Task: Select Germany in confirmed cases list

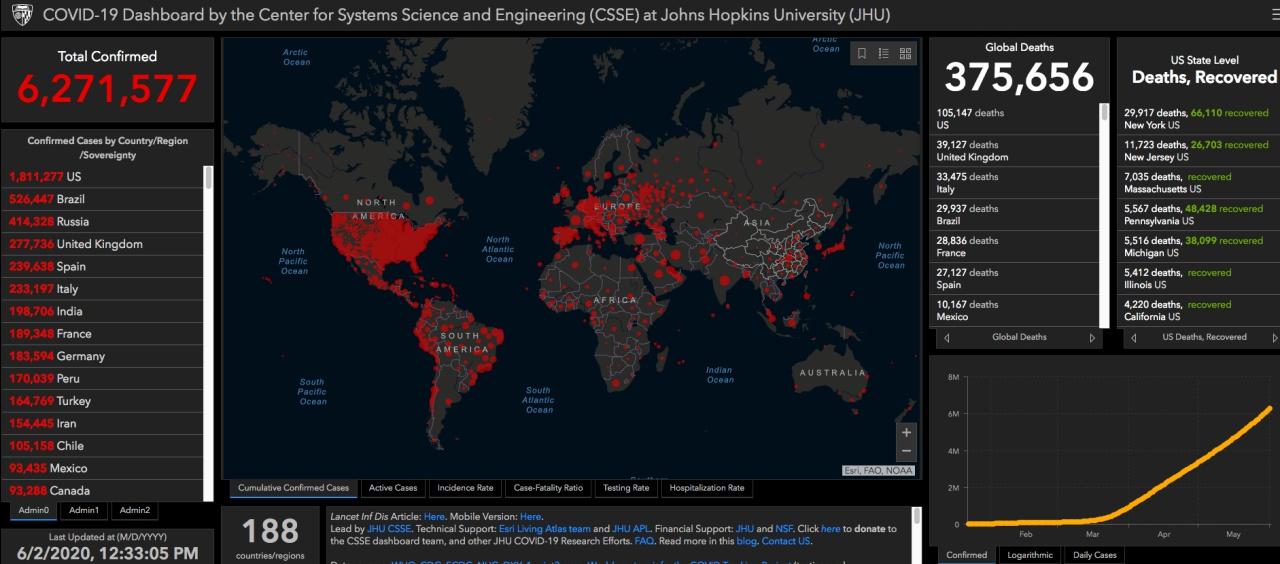Action: tap(104, 356)
